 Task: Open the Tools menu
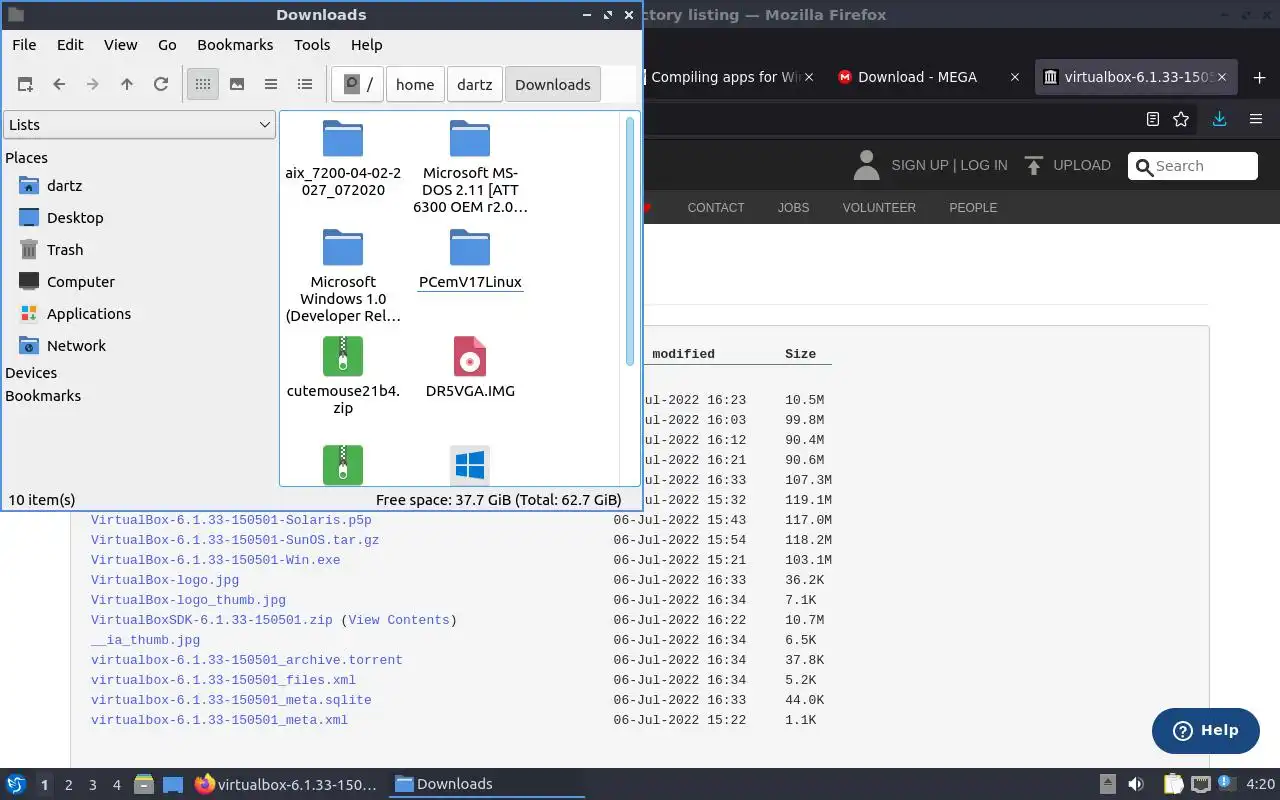312,45
